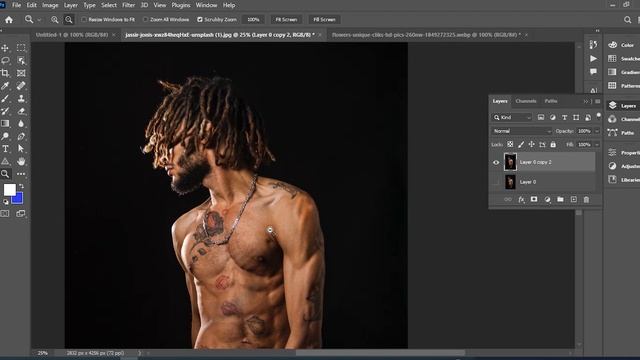Select the Hand tool
This screenshot has width=640, height=360.
(x=21, y=161)
